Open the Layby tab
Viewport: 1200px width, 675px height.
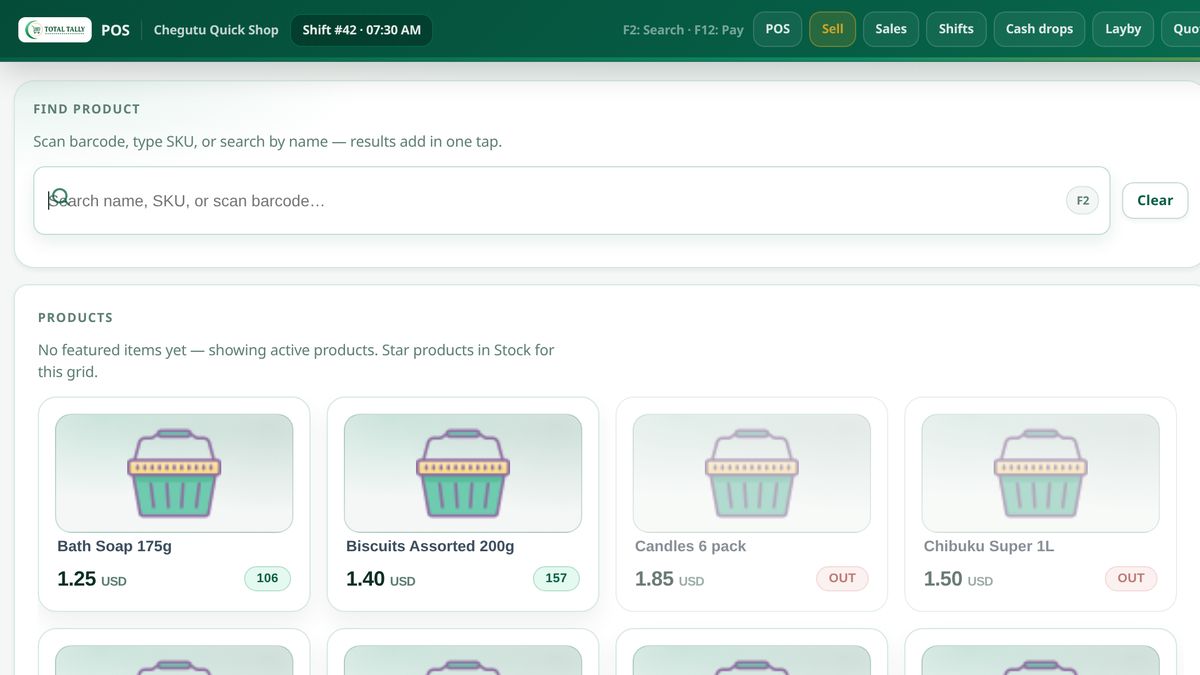pyautogui.click(x=1123, y=29)
